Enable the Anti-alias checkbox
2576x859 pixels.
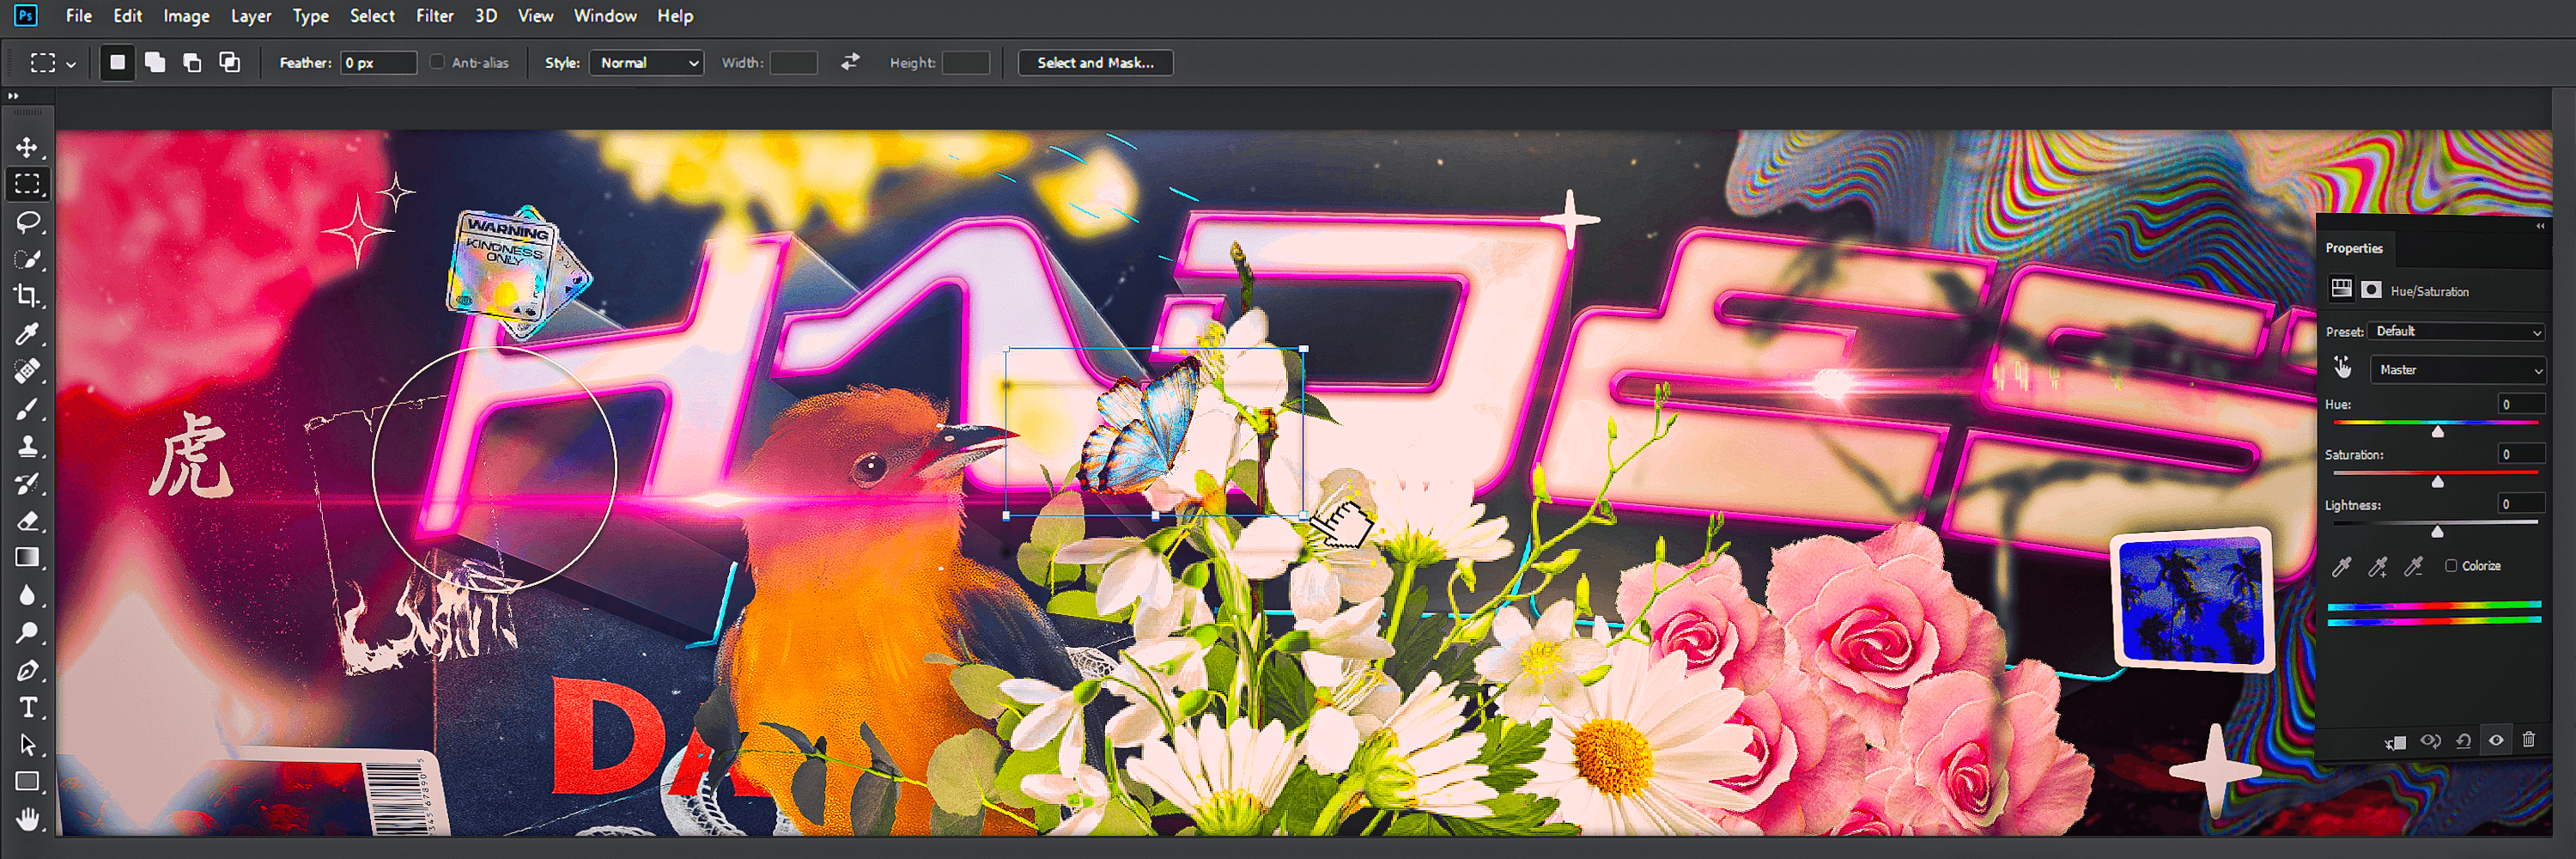point(437,62)
